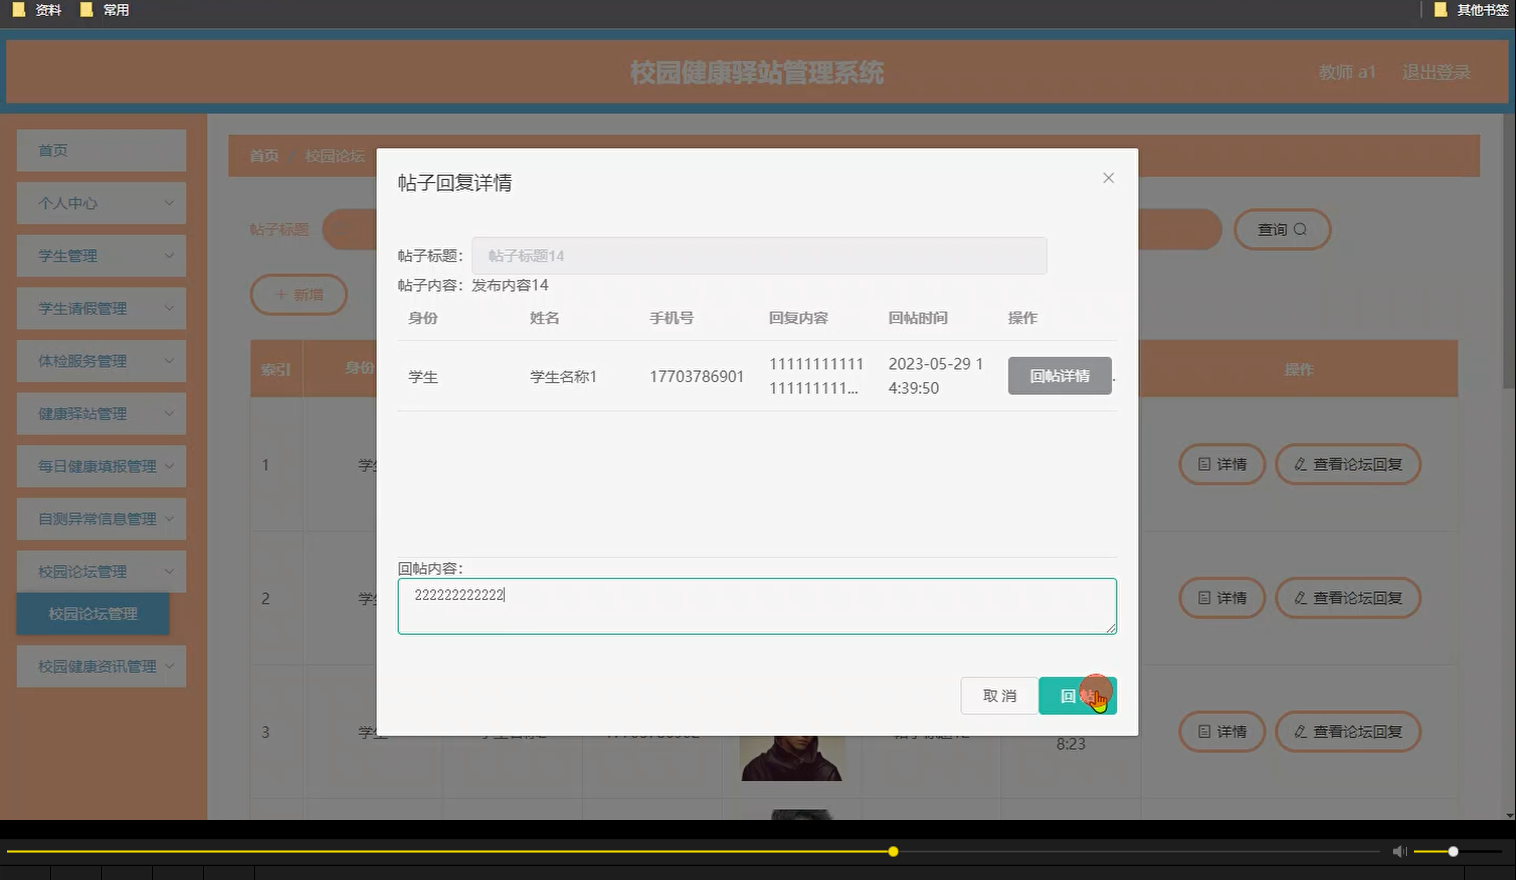This screenshot has height=880, width=1516.
Task: Click the plus icon on the 新增 button
Action: coord(281,294)
